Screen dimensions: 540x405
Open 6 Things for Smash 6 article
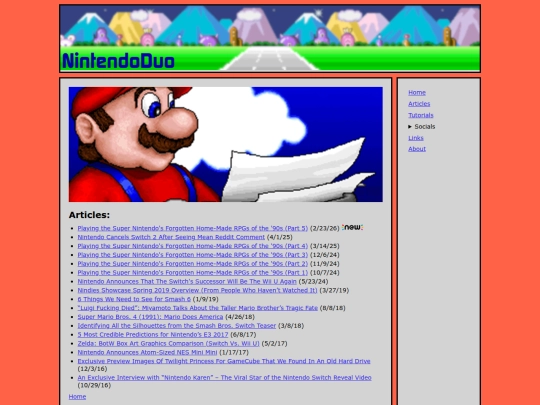134,299
